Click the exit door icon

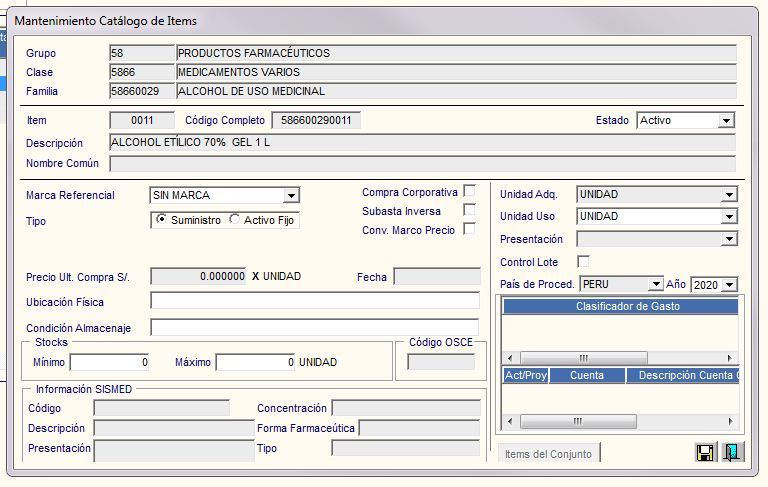[x=732, y=453]
